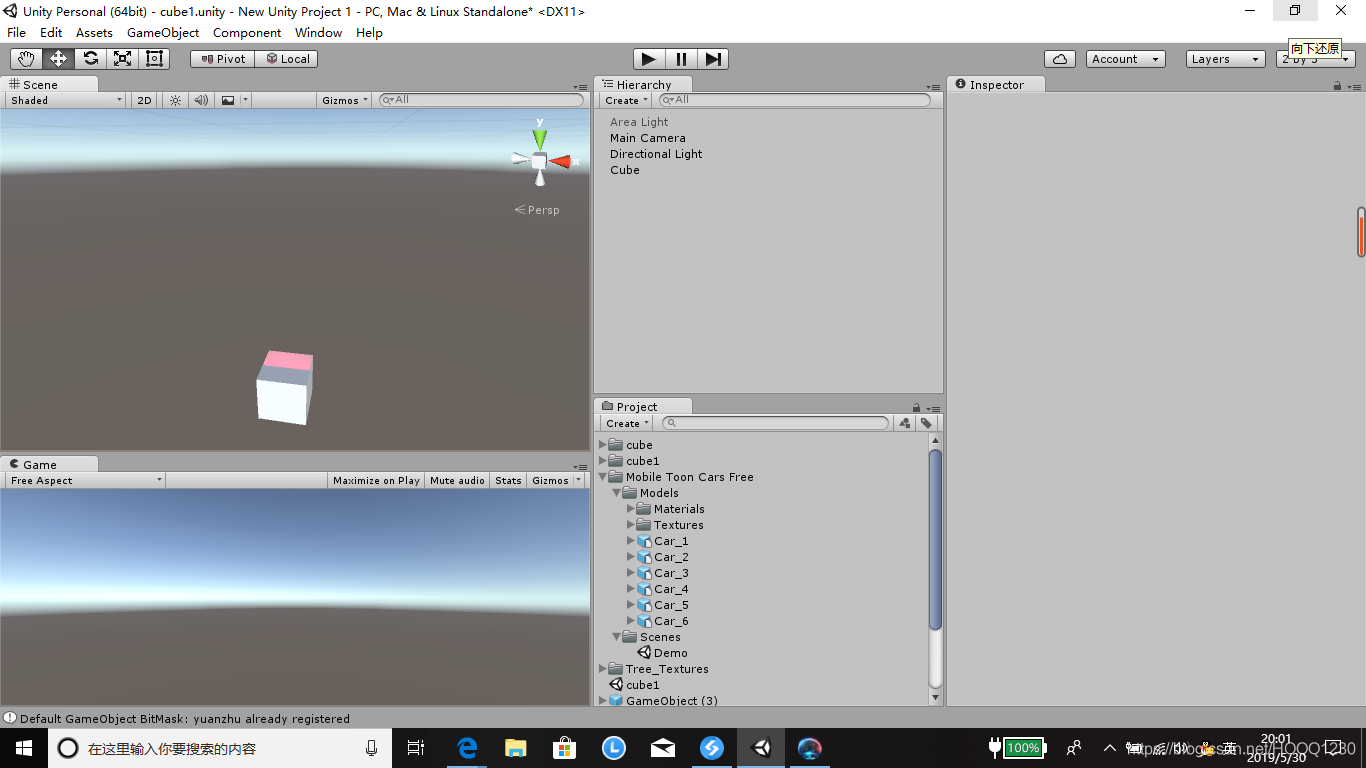Open the File menu
This screenshot has height=768, width=1366.
click(x=17, y=33)
